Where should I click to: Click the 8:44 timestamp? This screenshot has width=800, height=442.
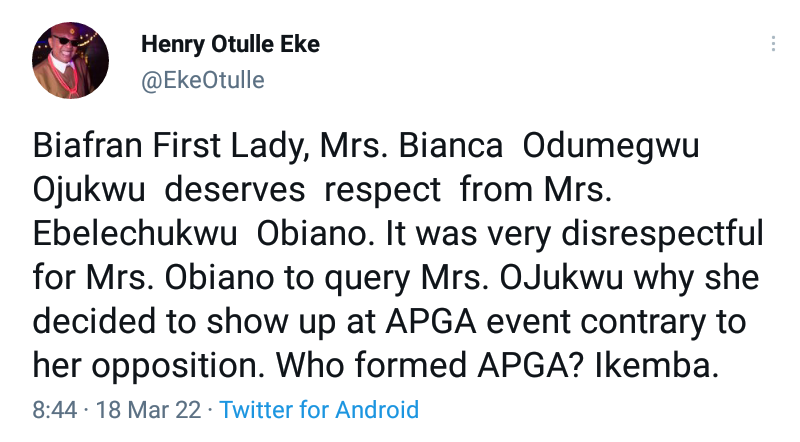(54, 409)
